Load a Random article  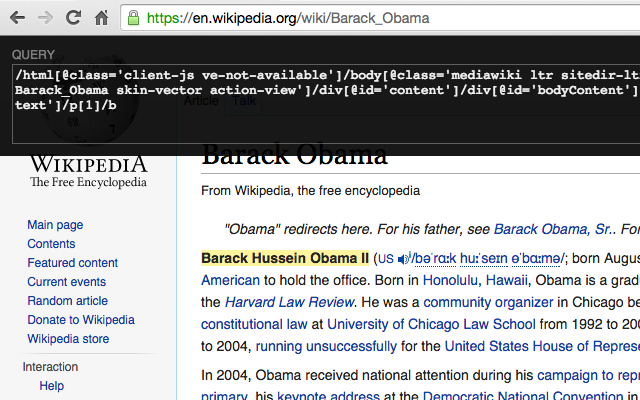tap(67, 301)
